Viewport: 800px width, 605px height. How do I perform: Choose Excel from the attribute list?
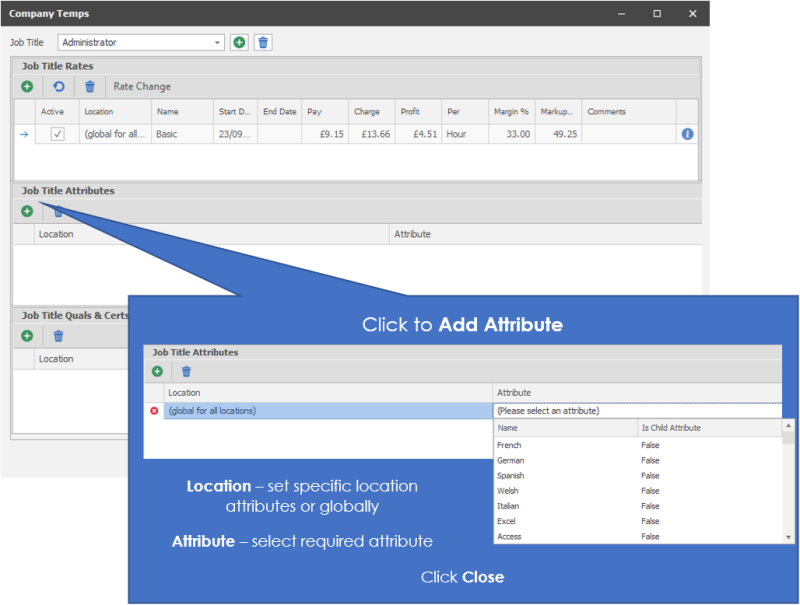[509, 521]
